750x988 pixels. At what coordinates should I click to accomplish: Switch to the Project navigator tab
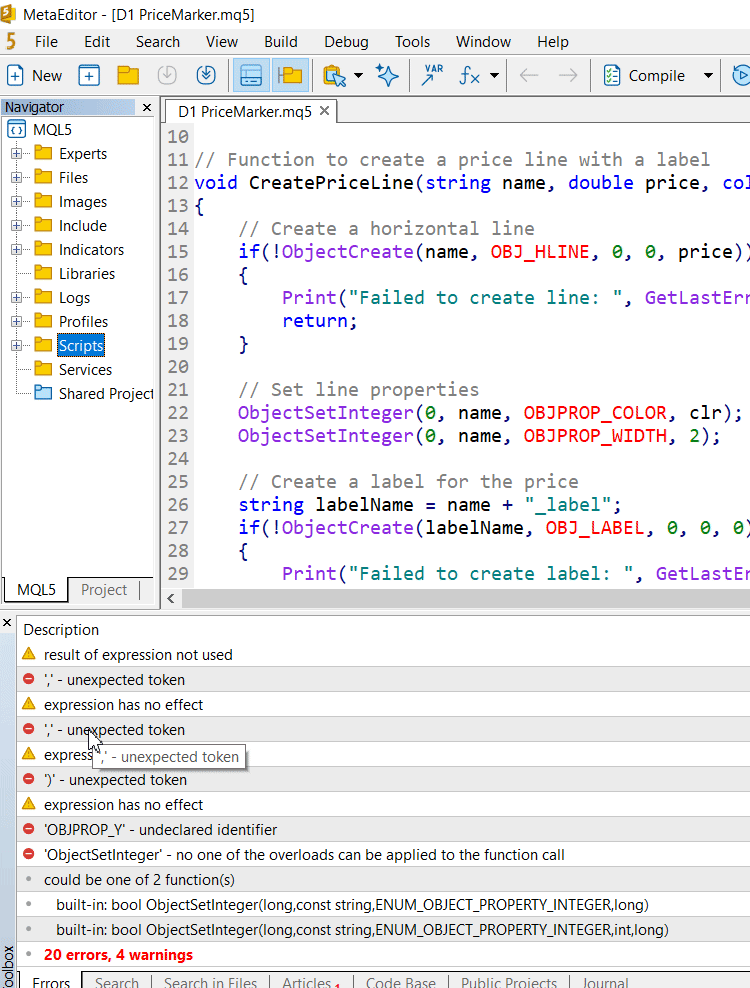click(x=103, y=590)
